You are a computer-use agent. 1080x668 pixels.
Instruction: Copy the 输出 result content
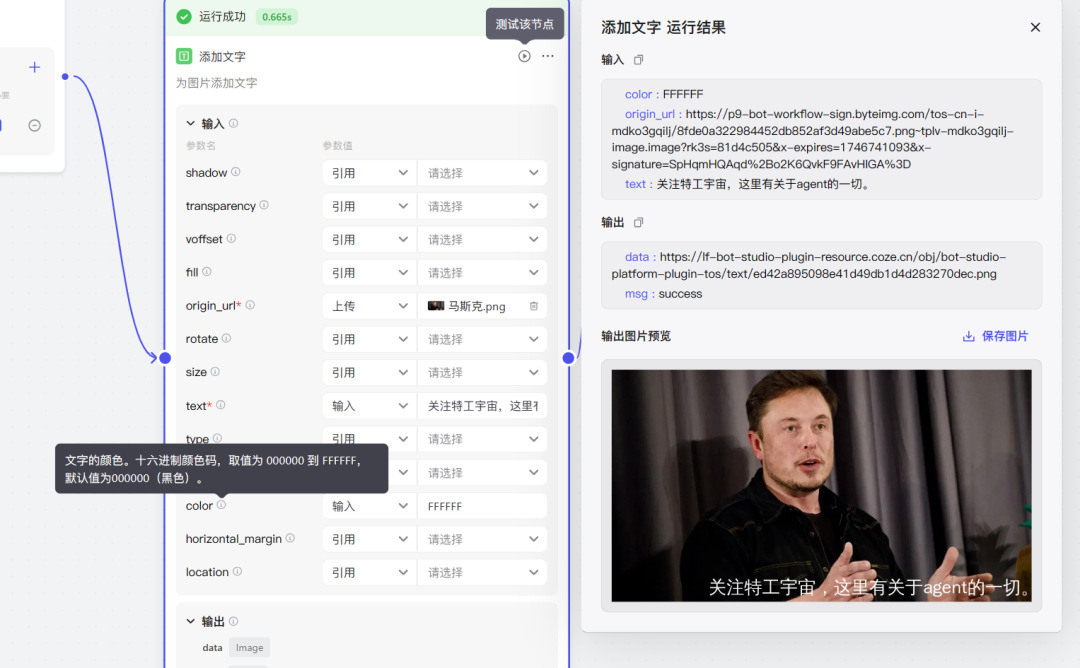point(638,222)
